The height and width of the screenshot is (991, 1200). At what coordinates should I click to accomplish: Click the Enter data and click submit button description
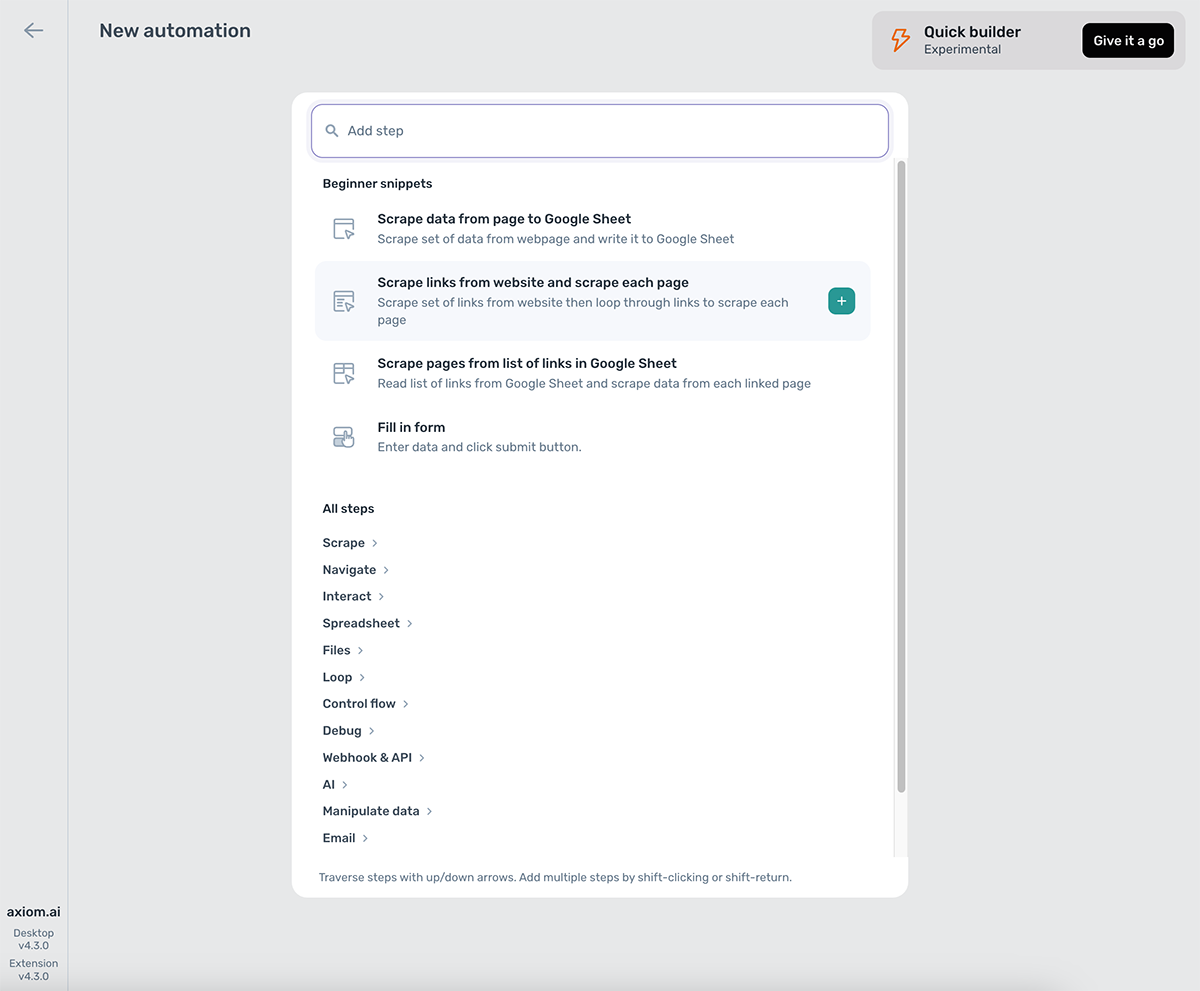click(479, 447)
